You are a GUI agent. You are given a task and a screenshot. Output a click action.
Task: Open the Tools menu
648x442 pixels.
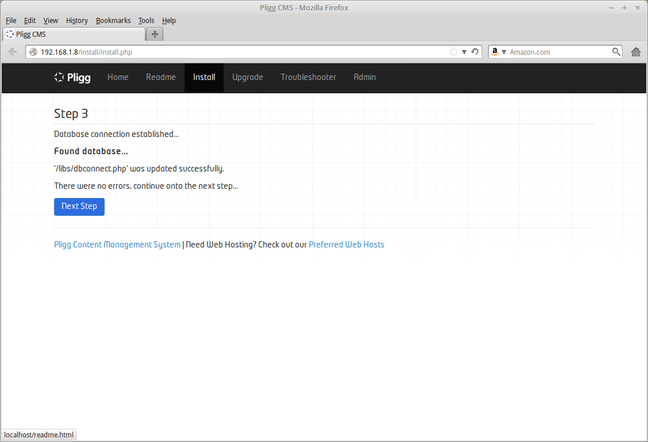(146, 21)
